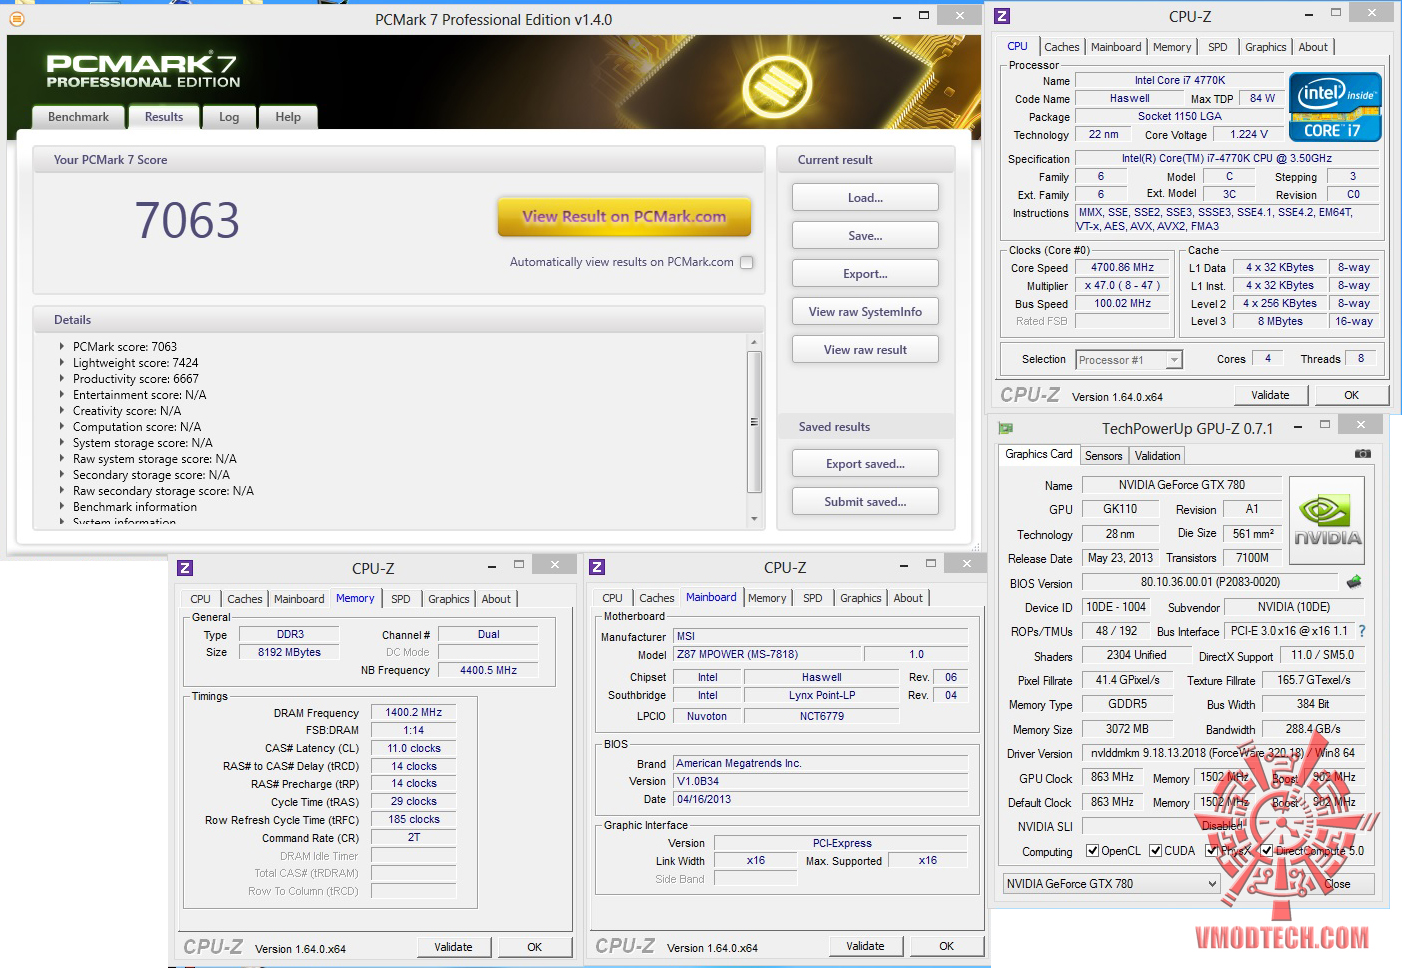Click the Details list vertical scrollbar
The height and width of the screenshot is (968, 1402).
click(754, 420)
